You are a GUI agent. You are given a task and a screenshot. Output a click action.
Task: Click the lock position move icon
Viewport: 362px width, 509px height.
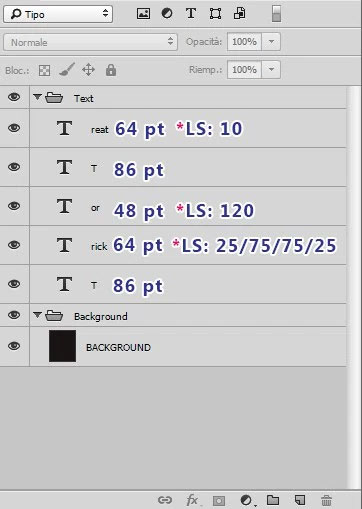[x=88, y=70]
